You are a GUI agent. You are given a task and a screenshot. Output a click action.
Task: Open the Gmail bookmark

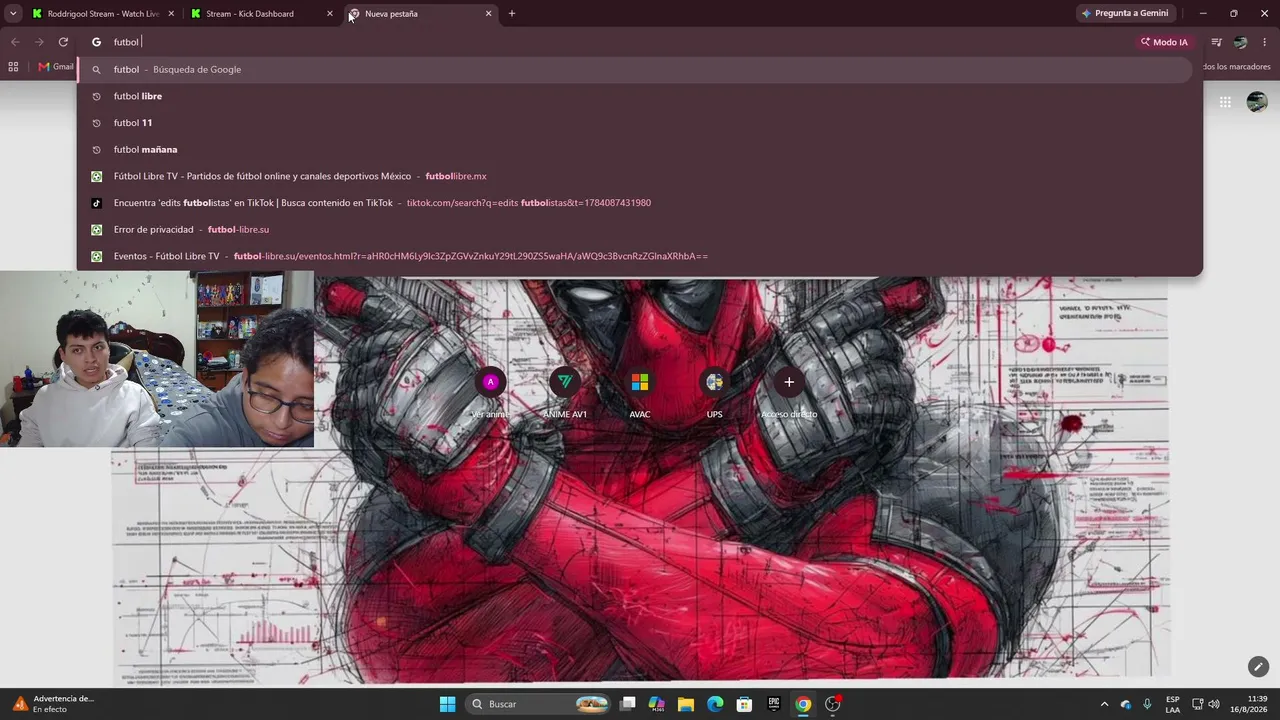(56, 67)
